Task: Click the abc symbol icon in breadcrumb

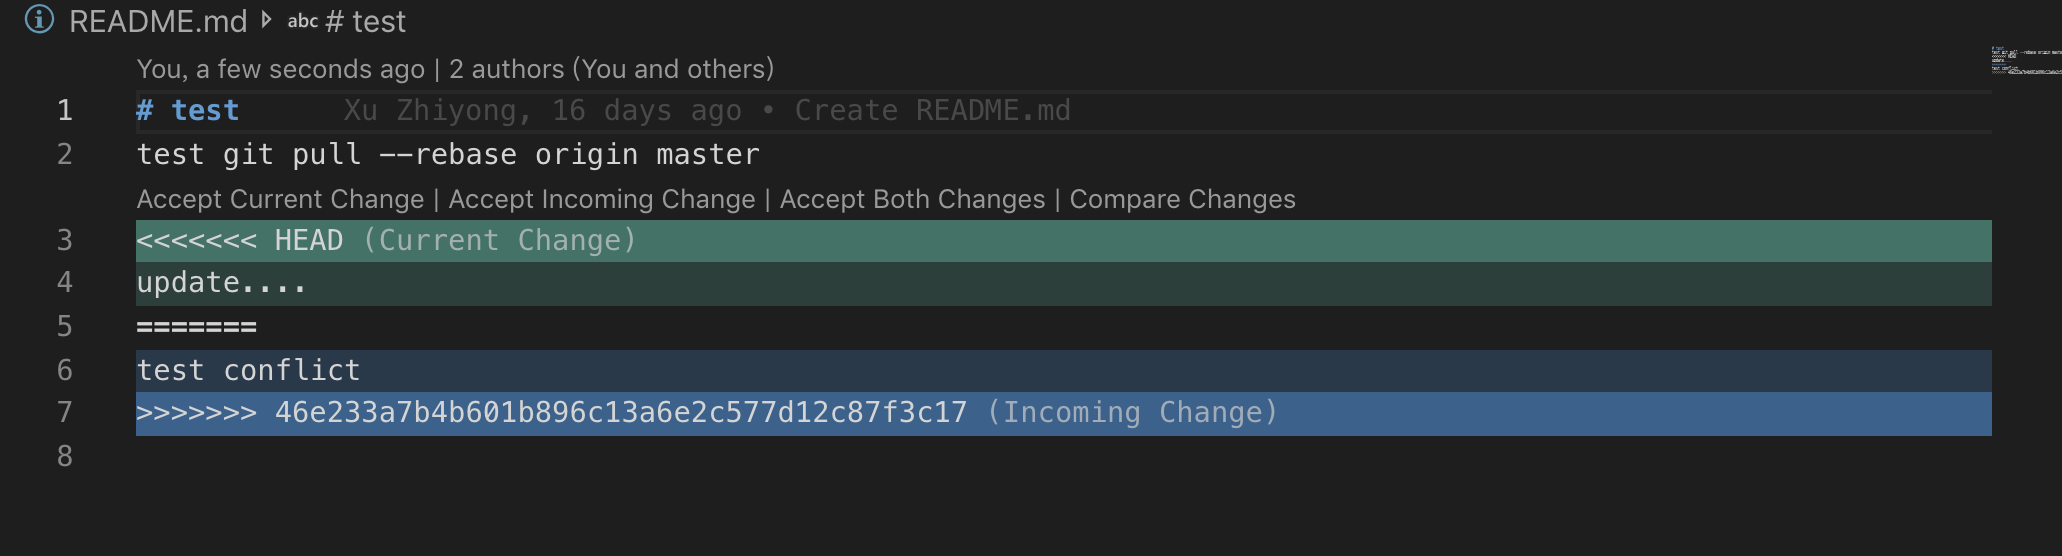Action: (x=302, y=21)
